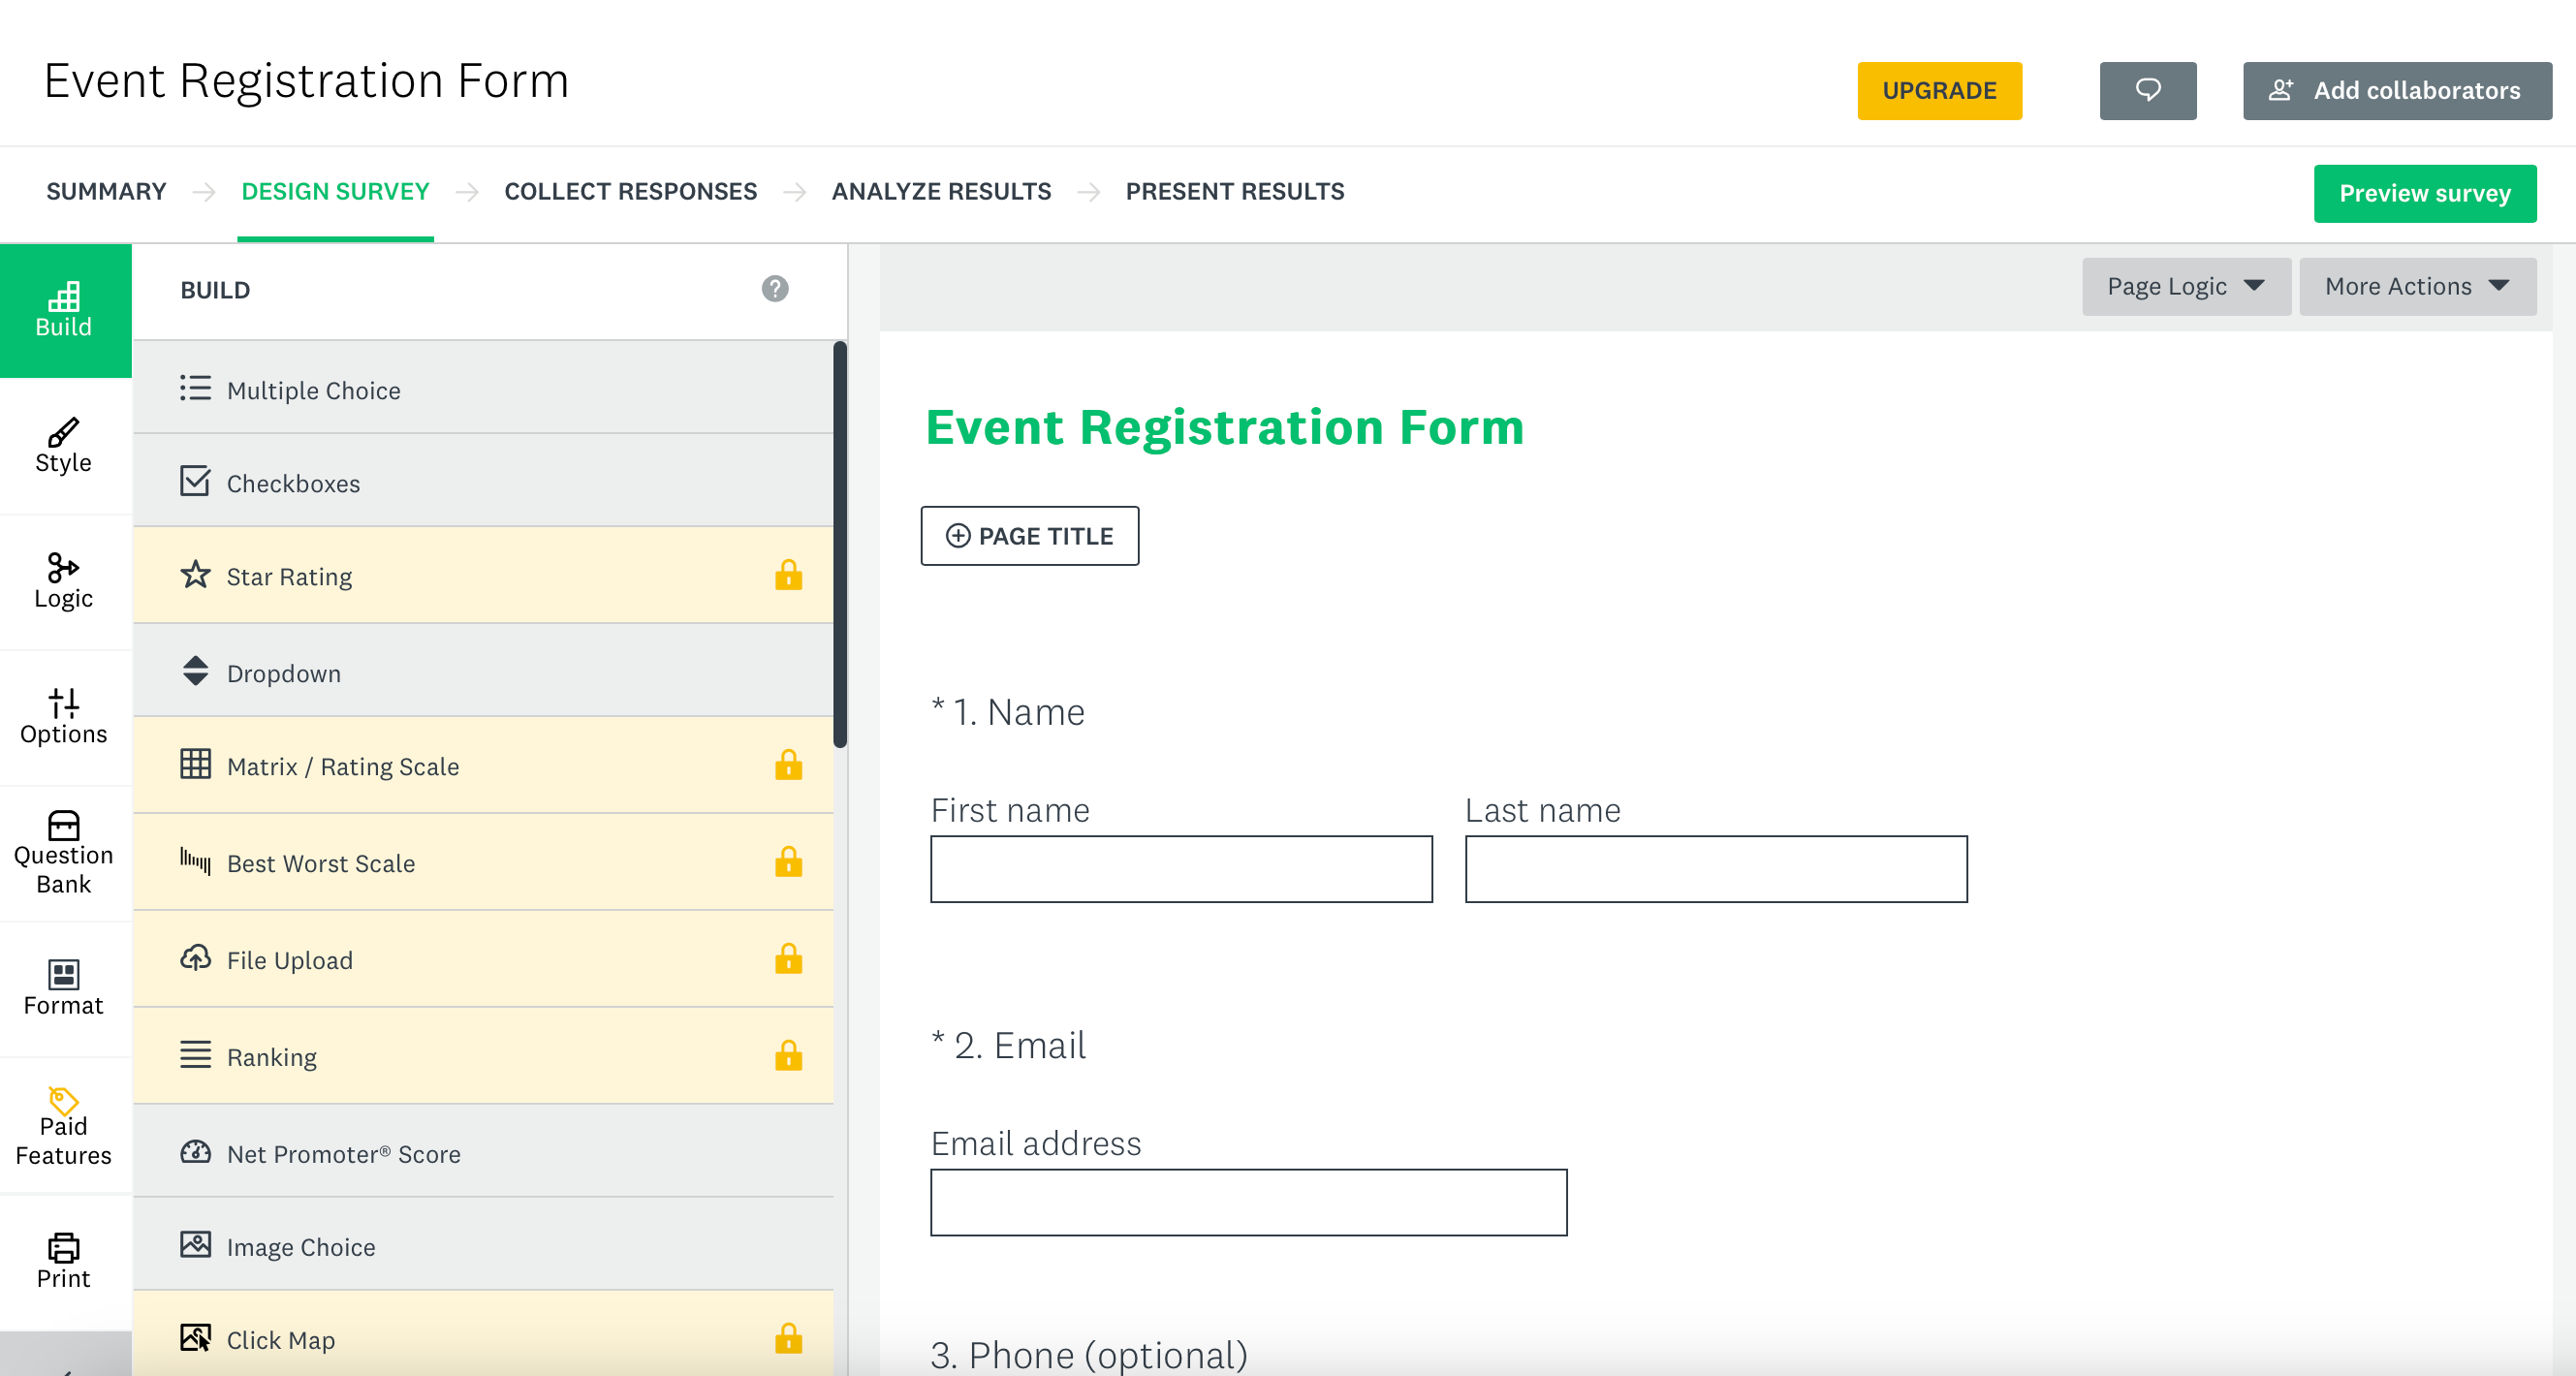Click the Preview survey button
Viewport: 2576px width, 1376px height.
pyautogui.click(x=2423, y=193)
